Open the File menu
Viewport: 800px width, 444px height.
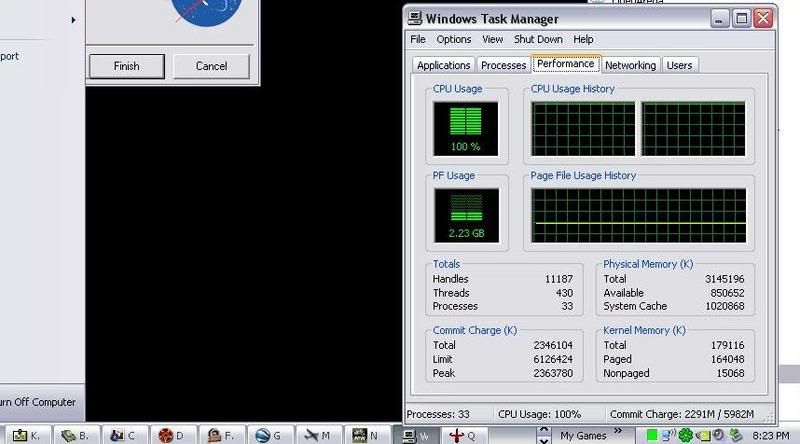(417, 40)
